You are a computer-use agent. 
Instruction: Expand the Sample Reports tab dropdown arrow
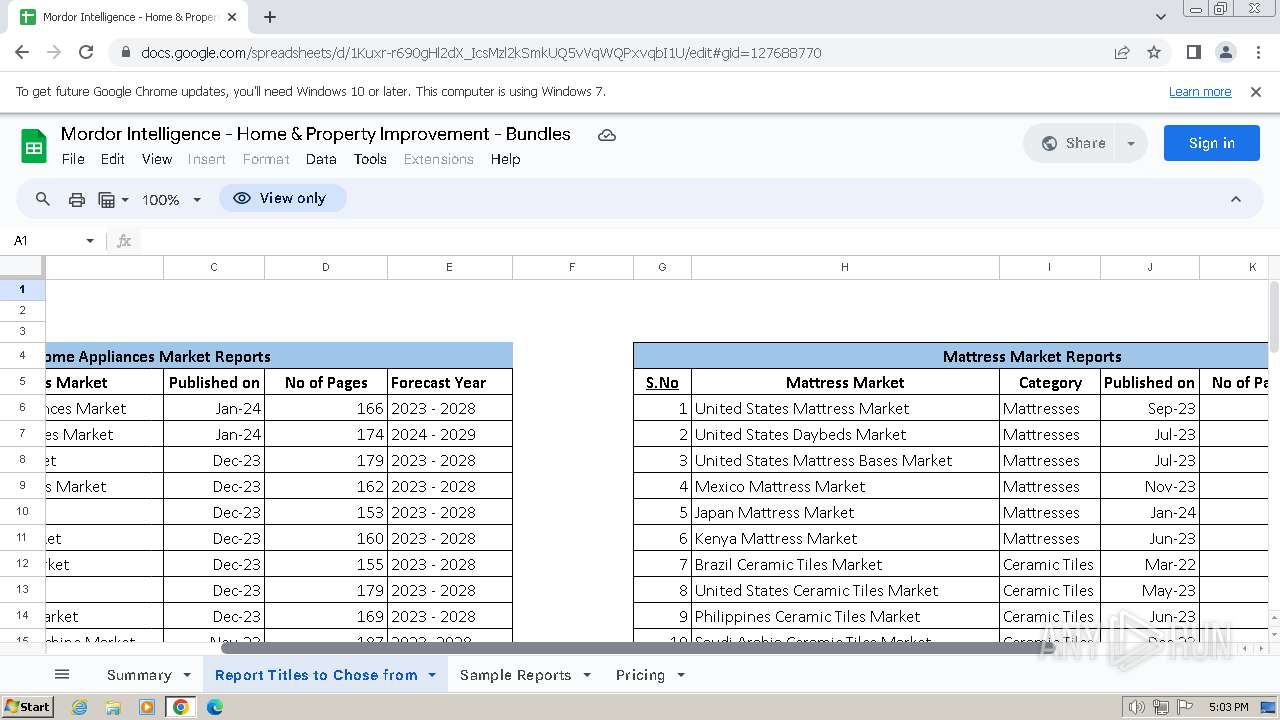[587, 675]
